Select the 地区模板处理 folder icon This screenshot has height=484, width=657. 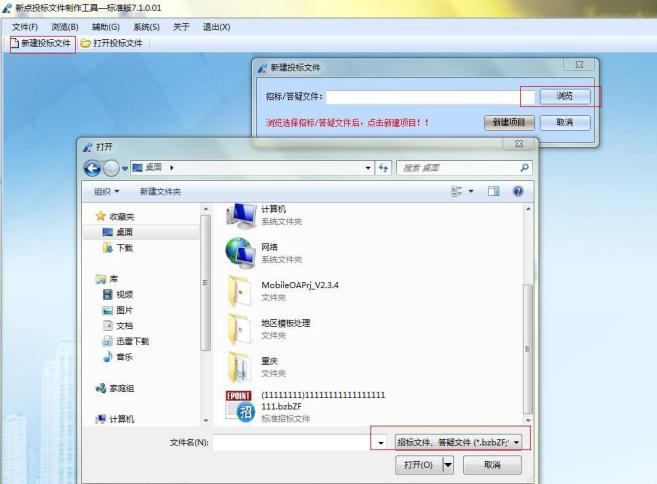coord(240,329)
